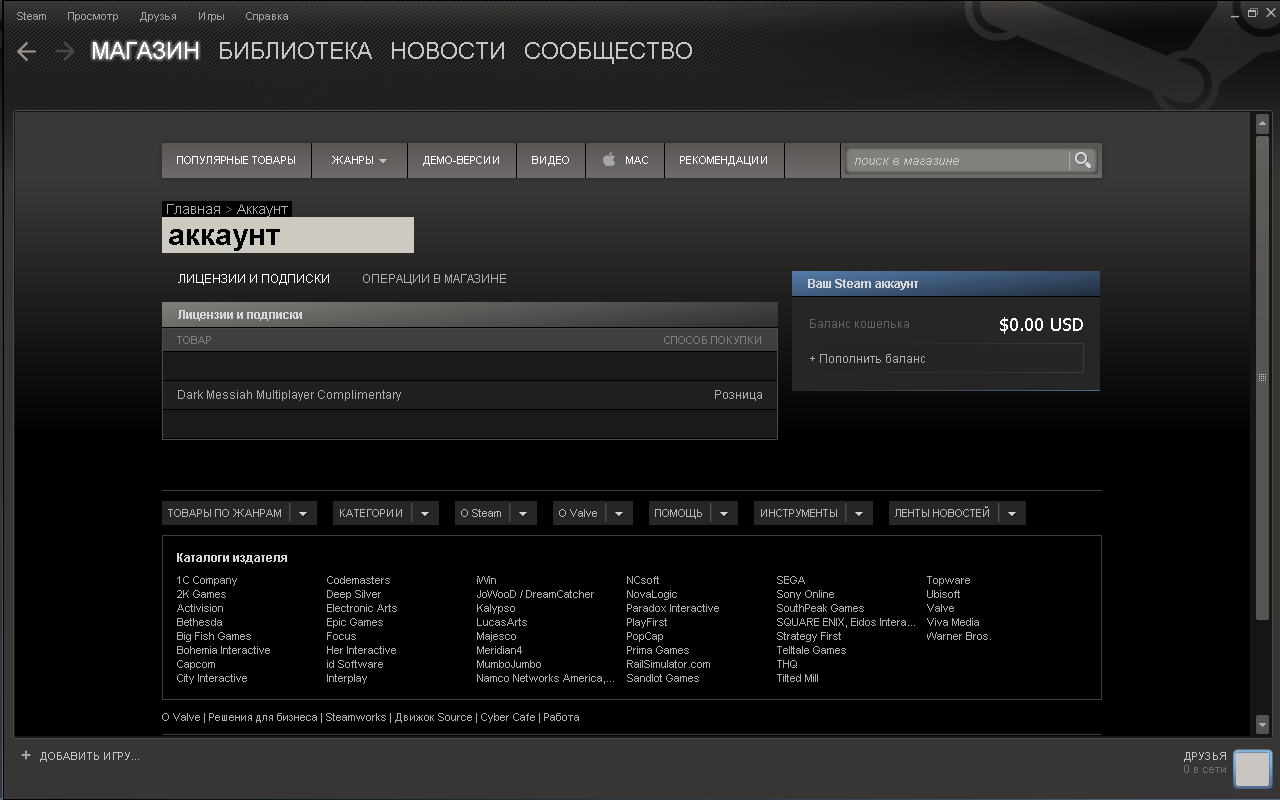Switch to the НОВОСТИ section
Viewport: 1280px width, 800px height.
(x=448, y=51)
